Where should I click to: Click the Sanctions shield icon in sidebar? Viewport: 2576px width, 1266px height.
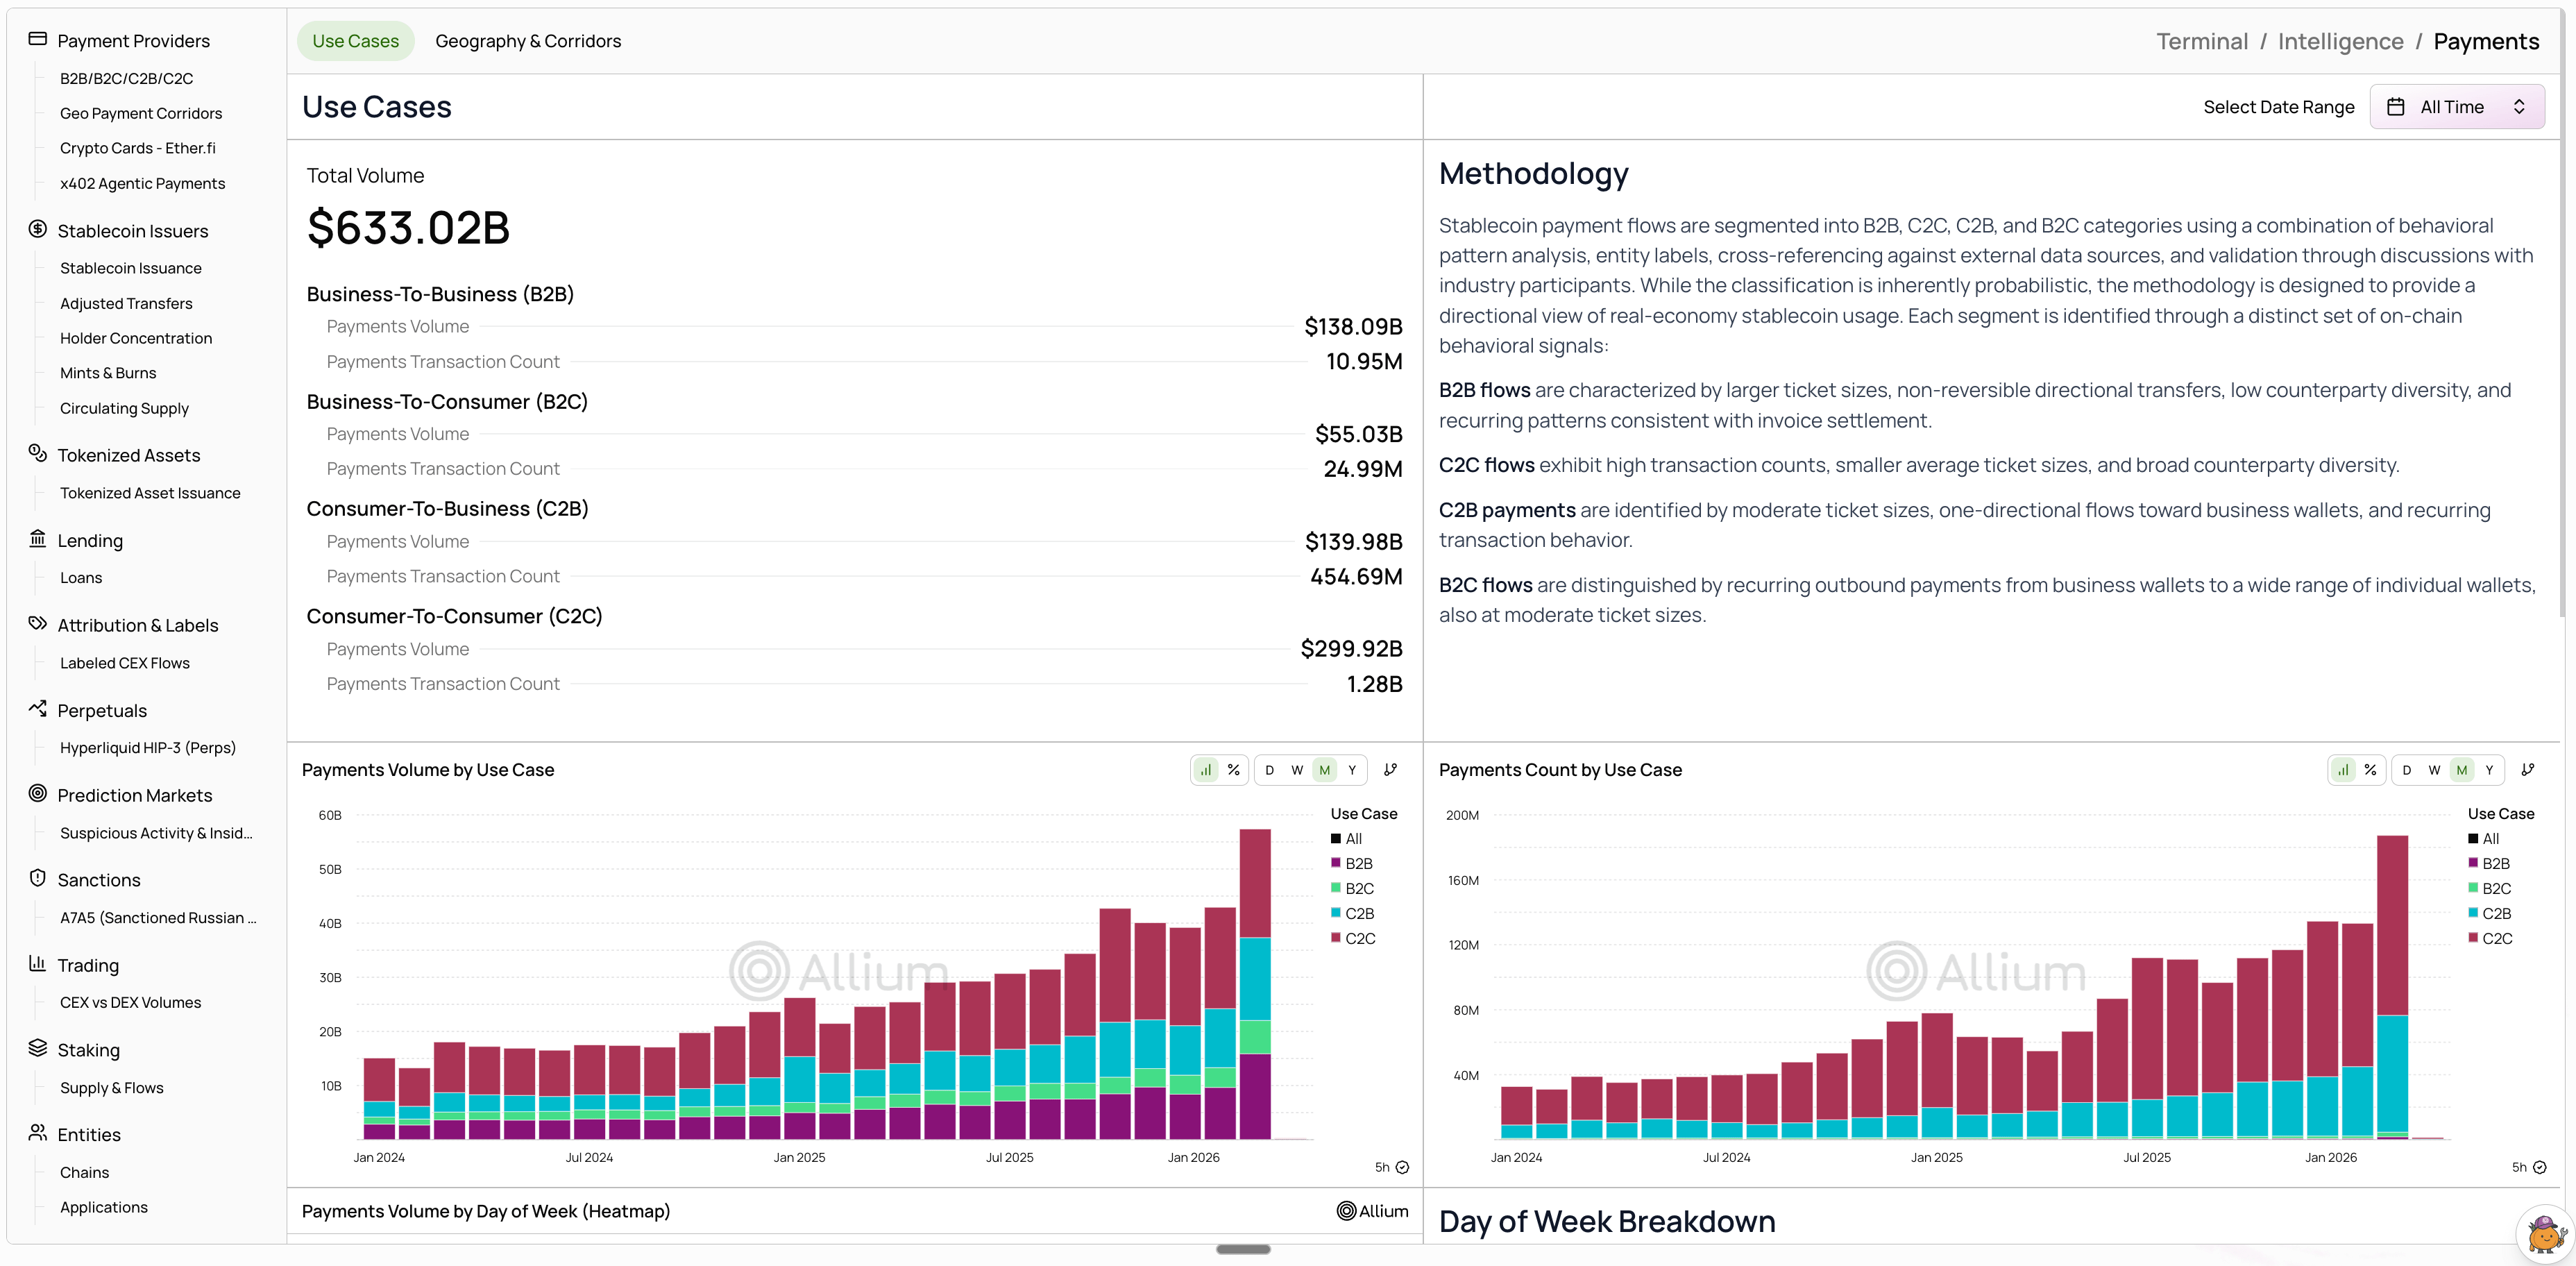click(x=38, y=879)
